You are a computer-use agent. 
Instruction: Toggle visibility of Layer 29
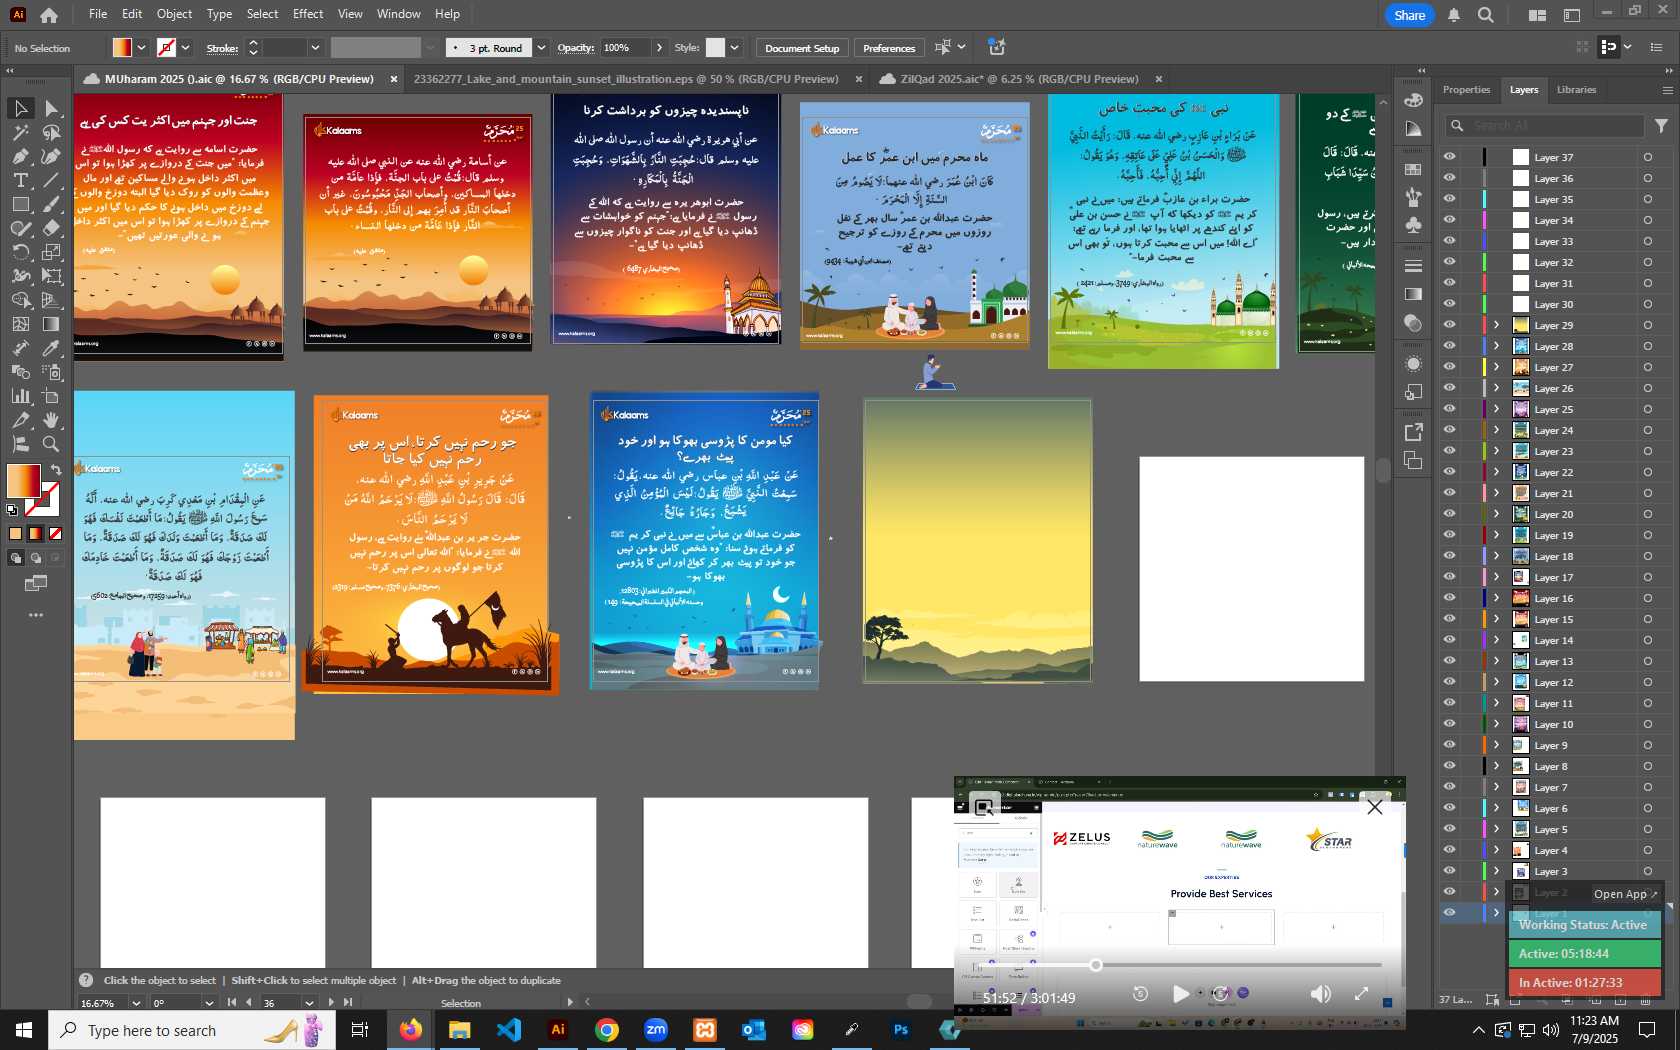[1449, 325]
